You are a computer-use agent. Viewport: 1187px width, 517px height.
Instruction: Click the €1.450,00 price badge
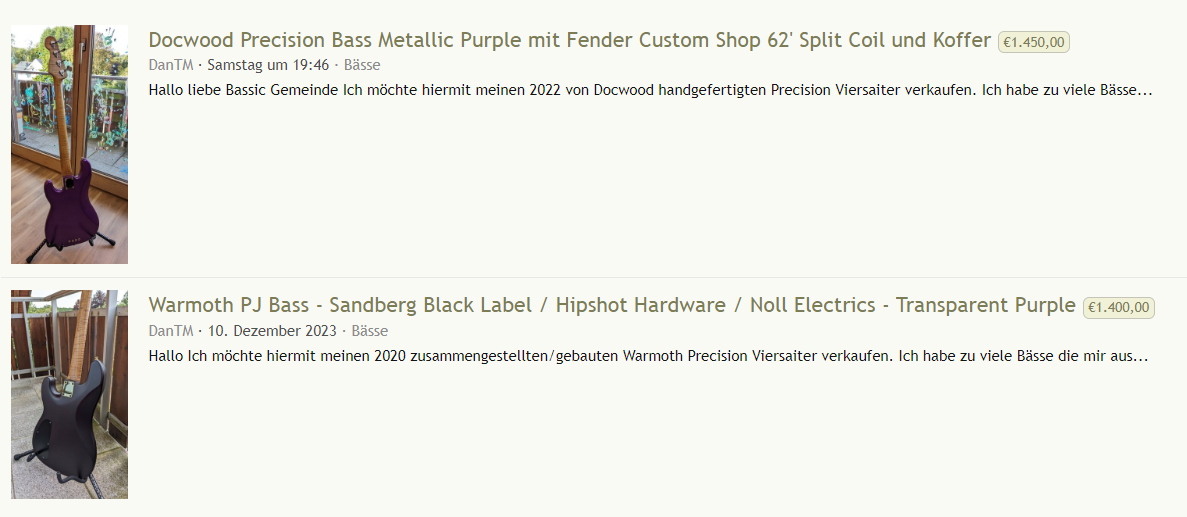1034,42
